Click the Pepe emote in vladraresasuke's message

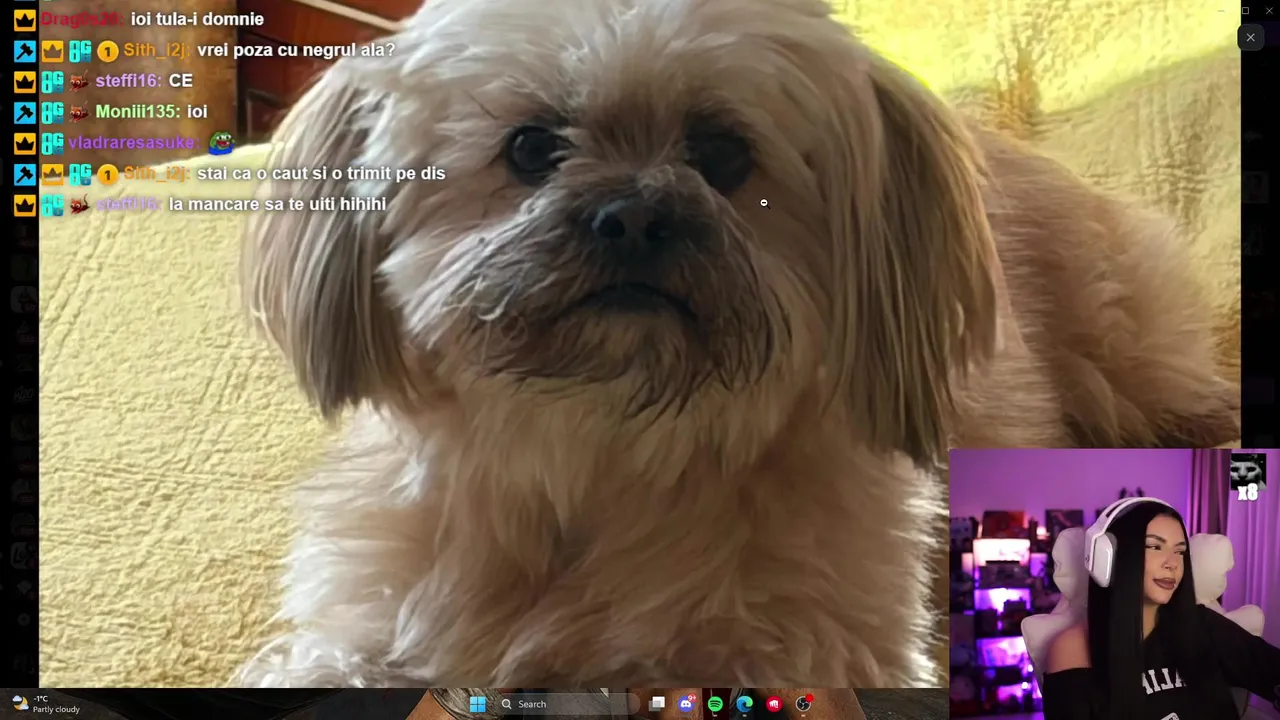point(220,143)
